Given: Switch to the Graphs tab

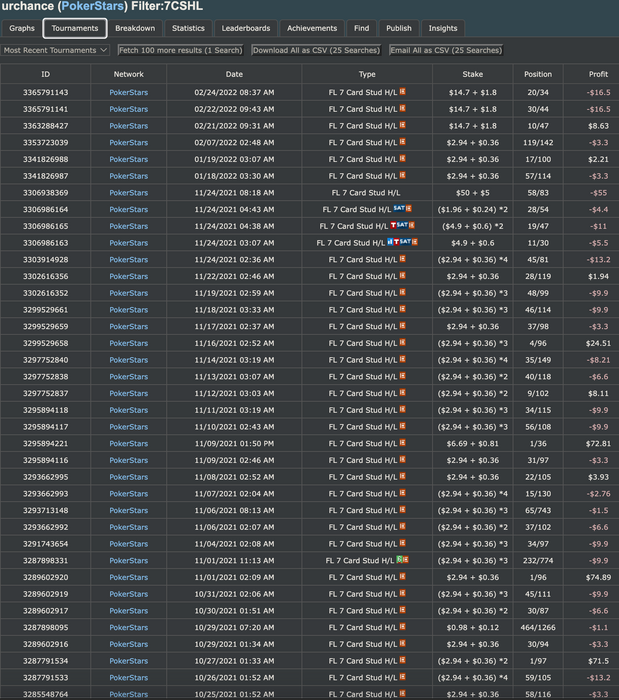Looking at the screenshot, I should tap(22, 28).
